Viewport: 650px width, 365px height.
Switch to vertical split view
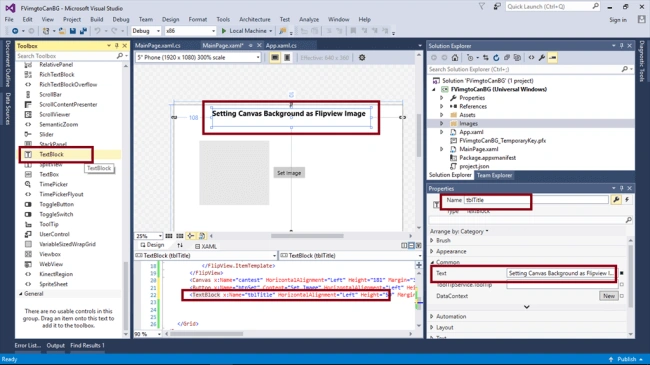click(x=404, y=246)
